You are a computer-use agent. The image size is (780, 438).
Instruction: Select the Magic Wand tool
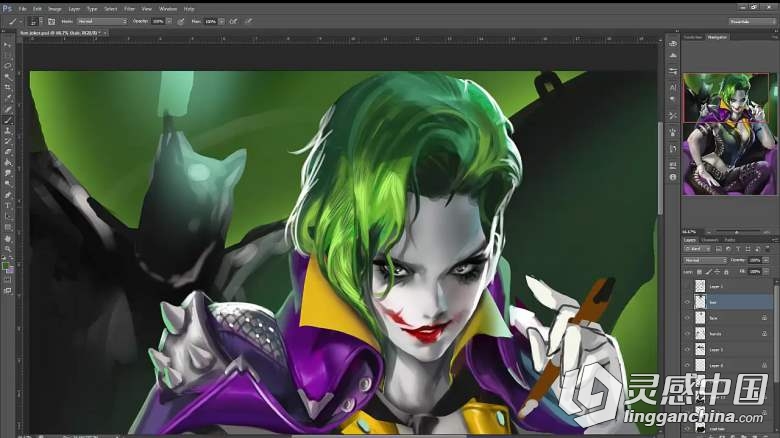coord(7,77)
